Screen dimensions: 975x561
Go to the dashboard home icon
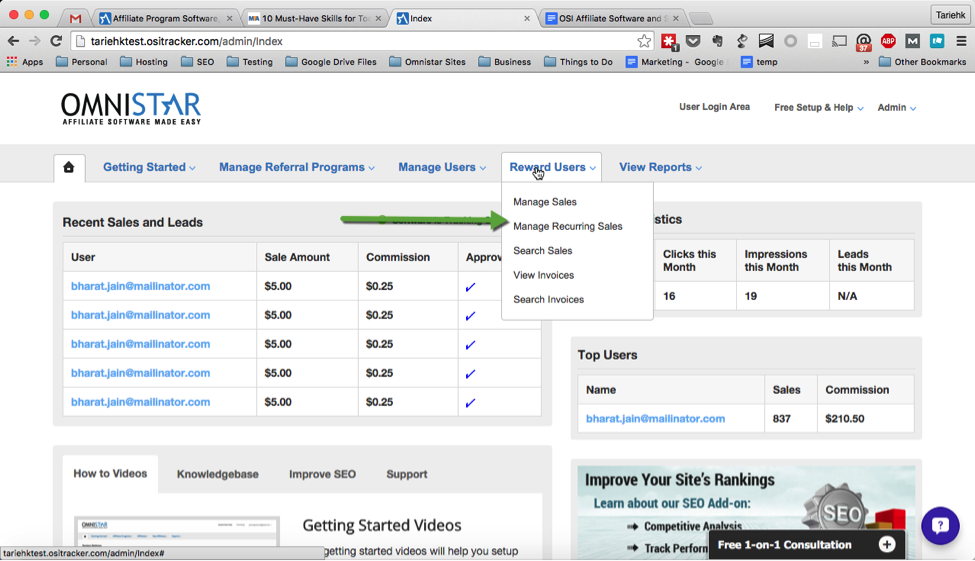69,167
